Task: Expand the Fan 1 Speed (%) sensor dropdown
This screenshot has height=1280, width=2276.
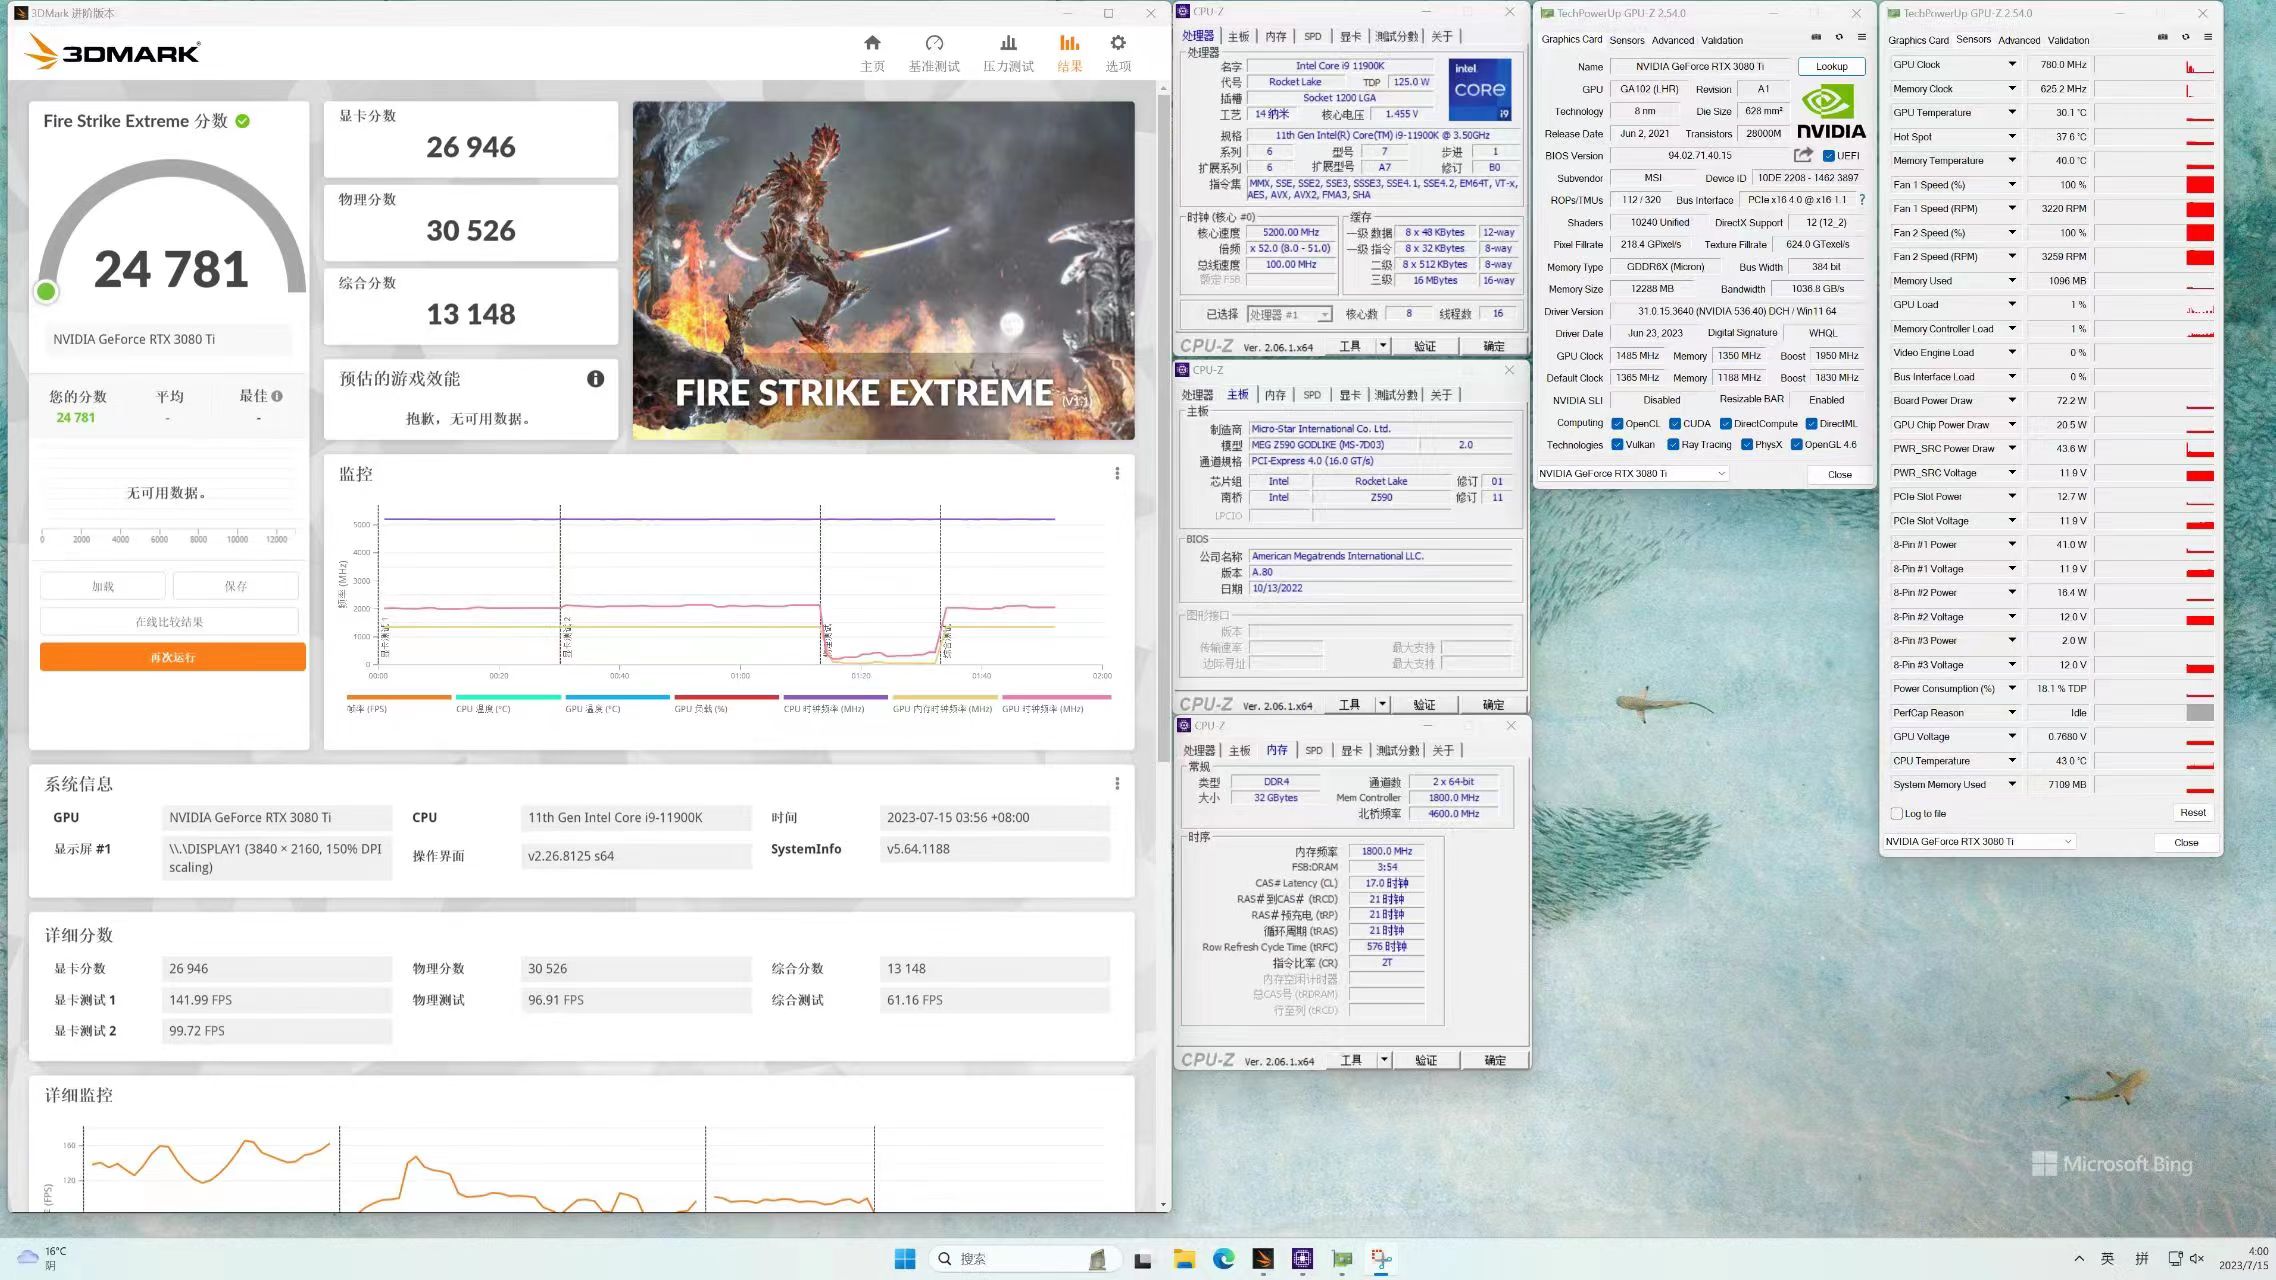Action: tap(2012, 184)
